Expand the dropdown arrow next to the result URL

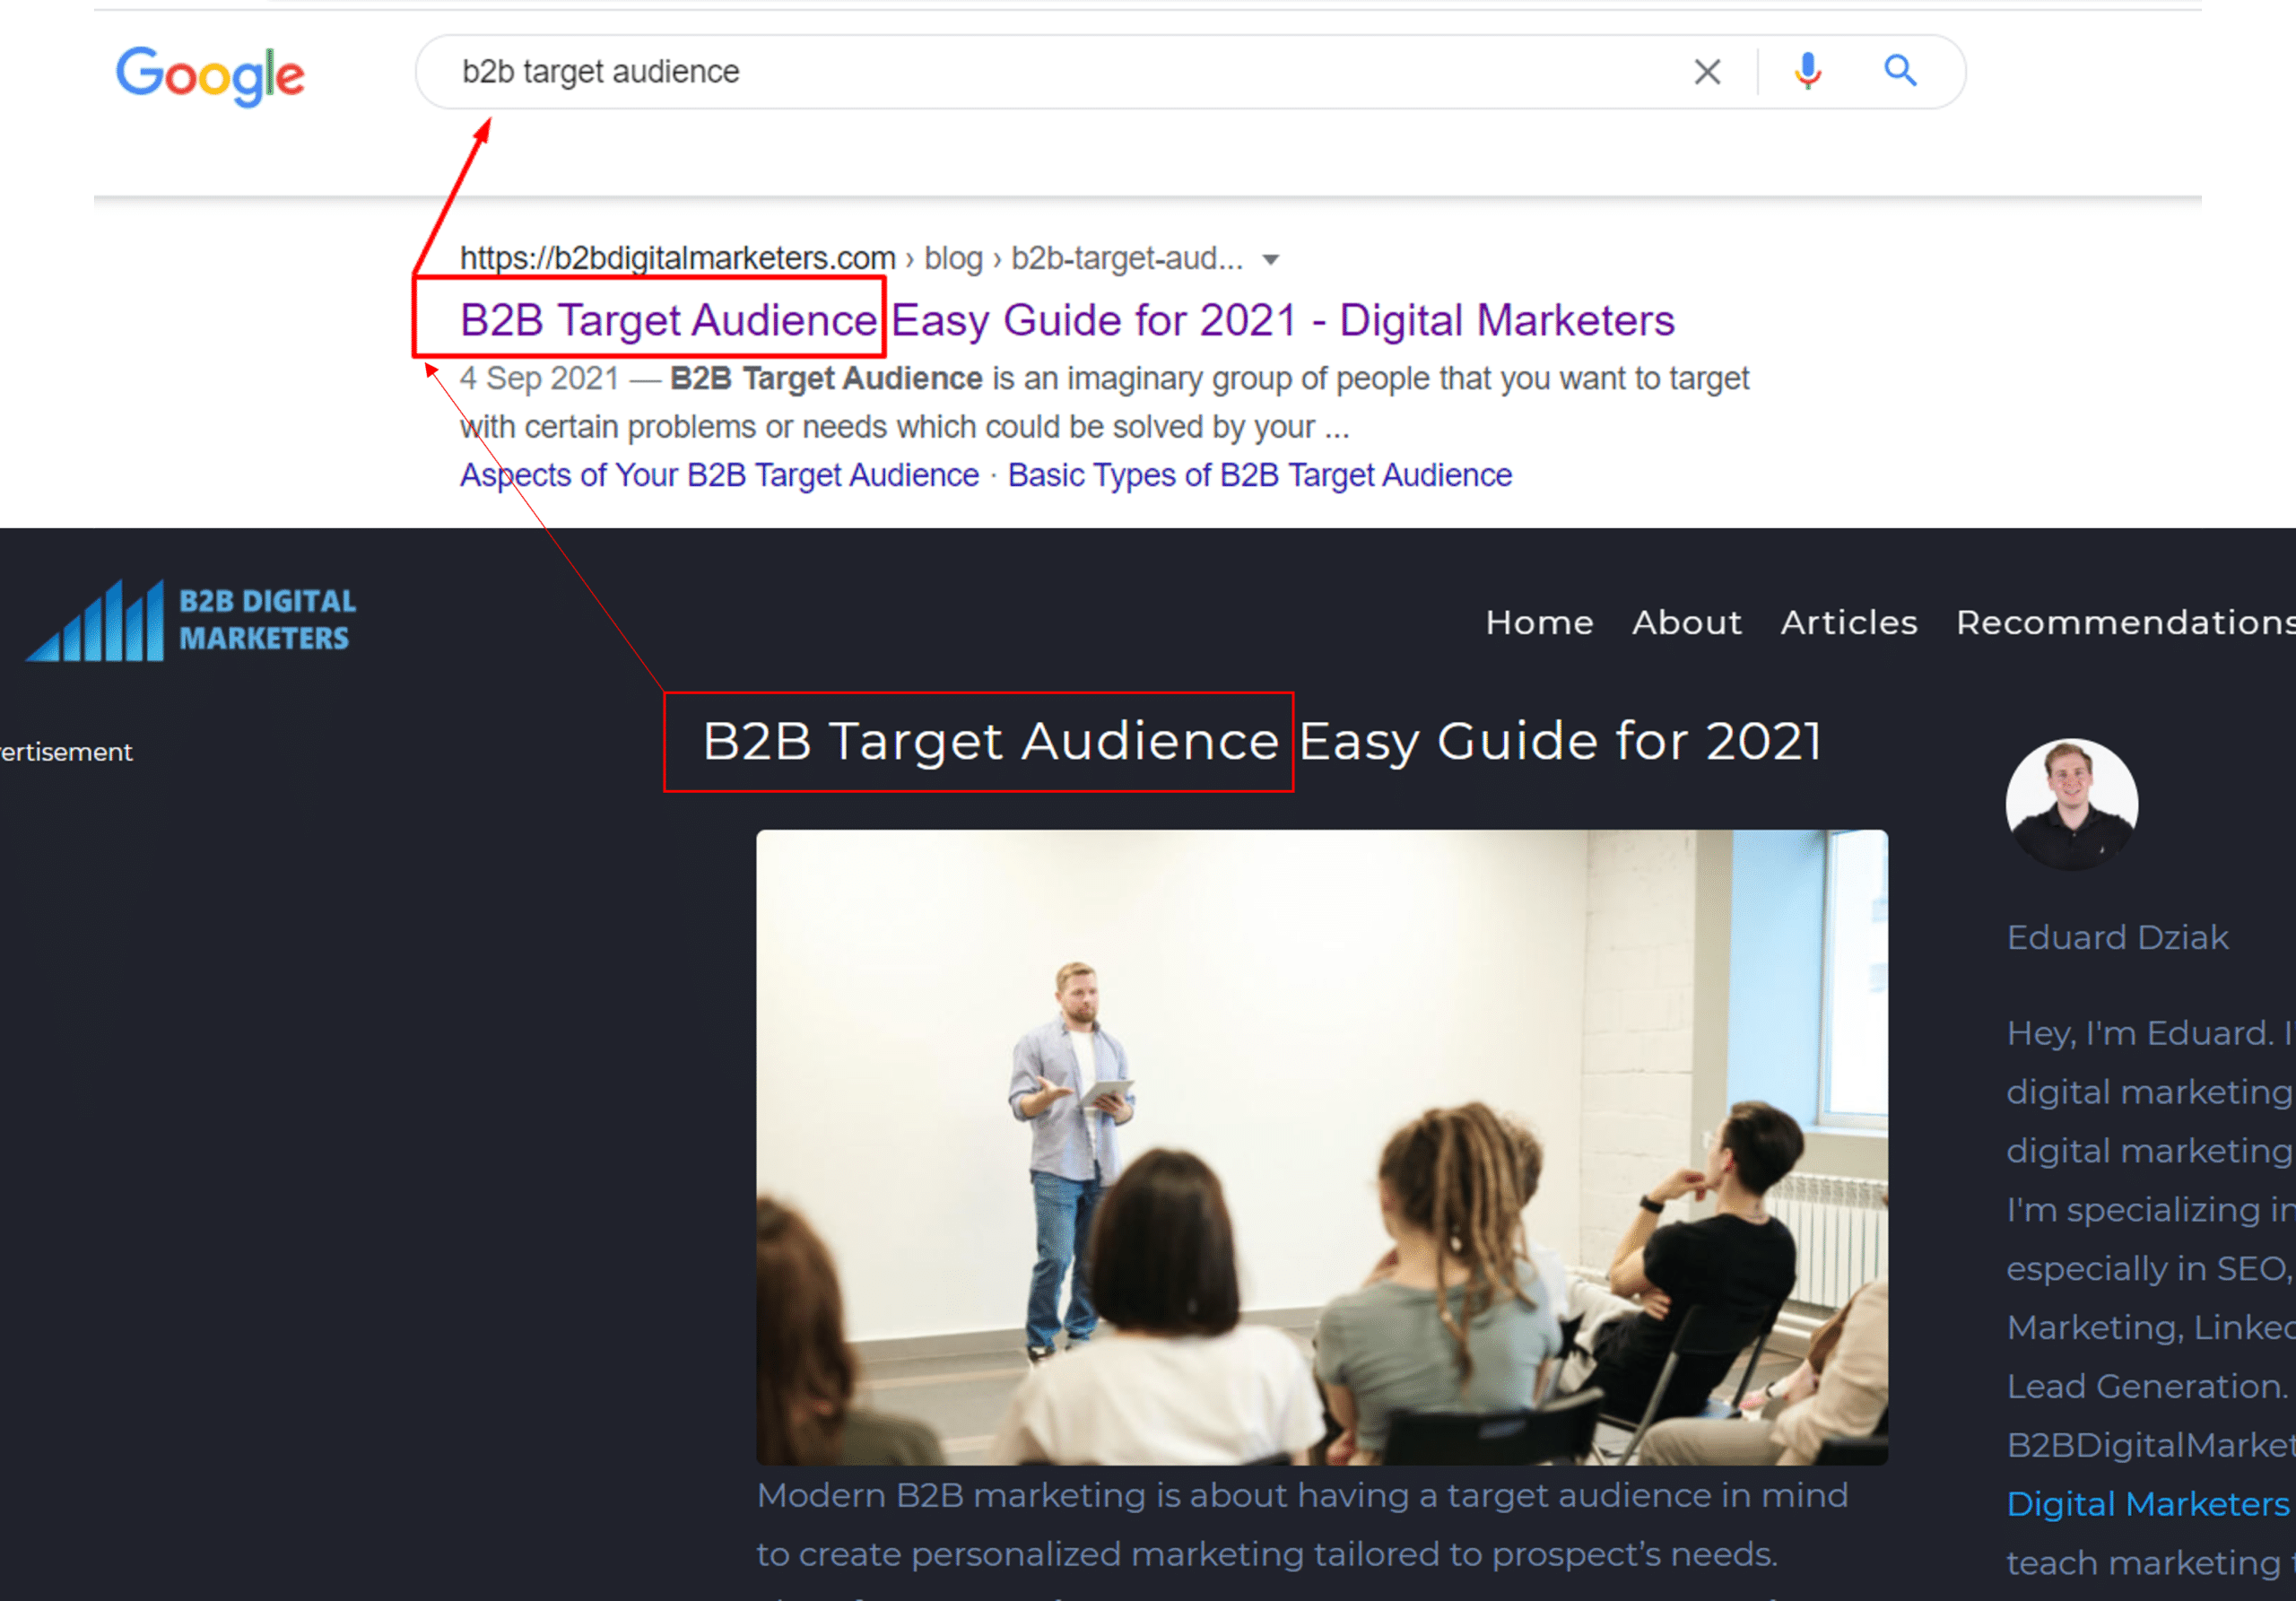[x=1270, y=260]
